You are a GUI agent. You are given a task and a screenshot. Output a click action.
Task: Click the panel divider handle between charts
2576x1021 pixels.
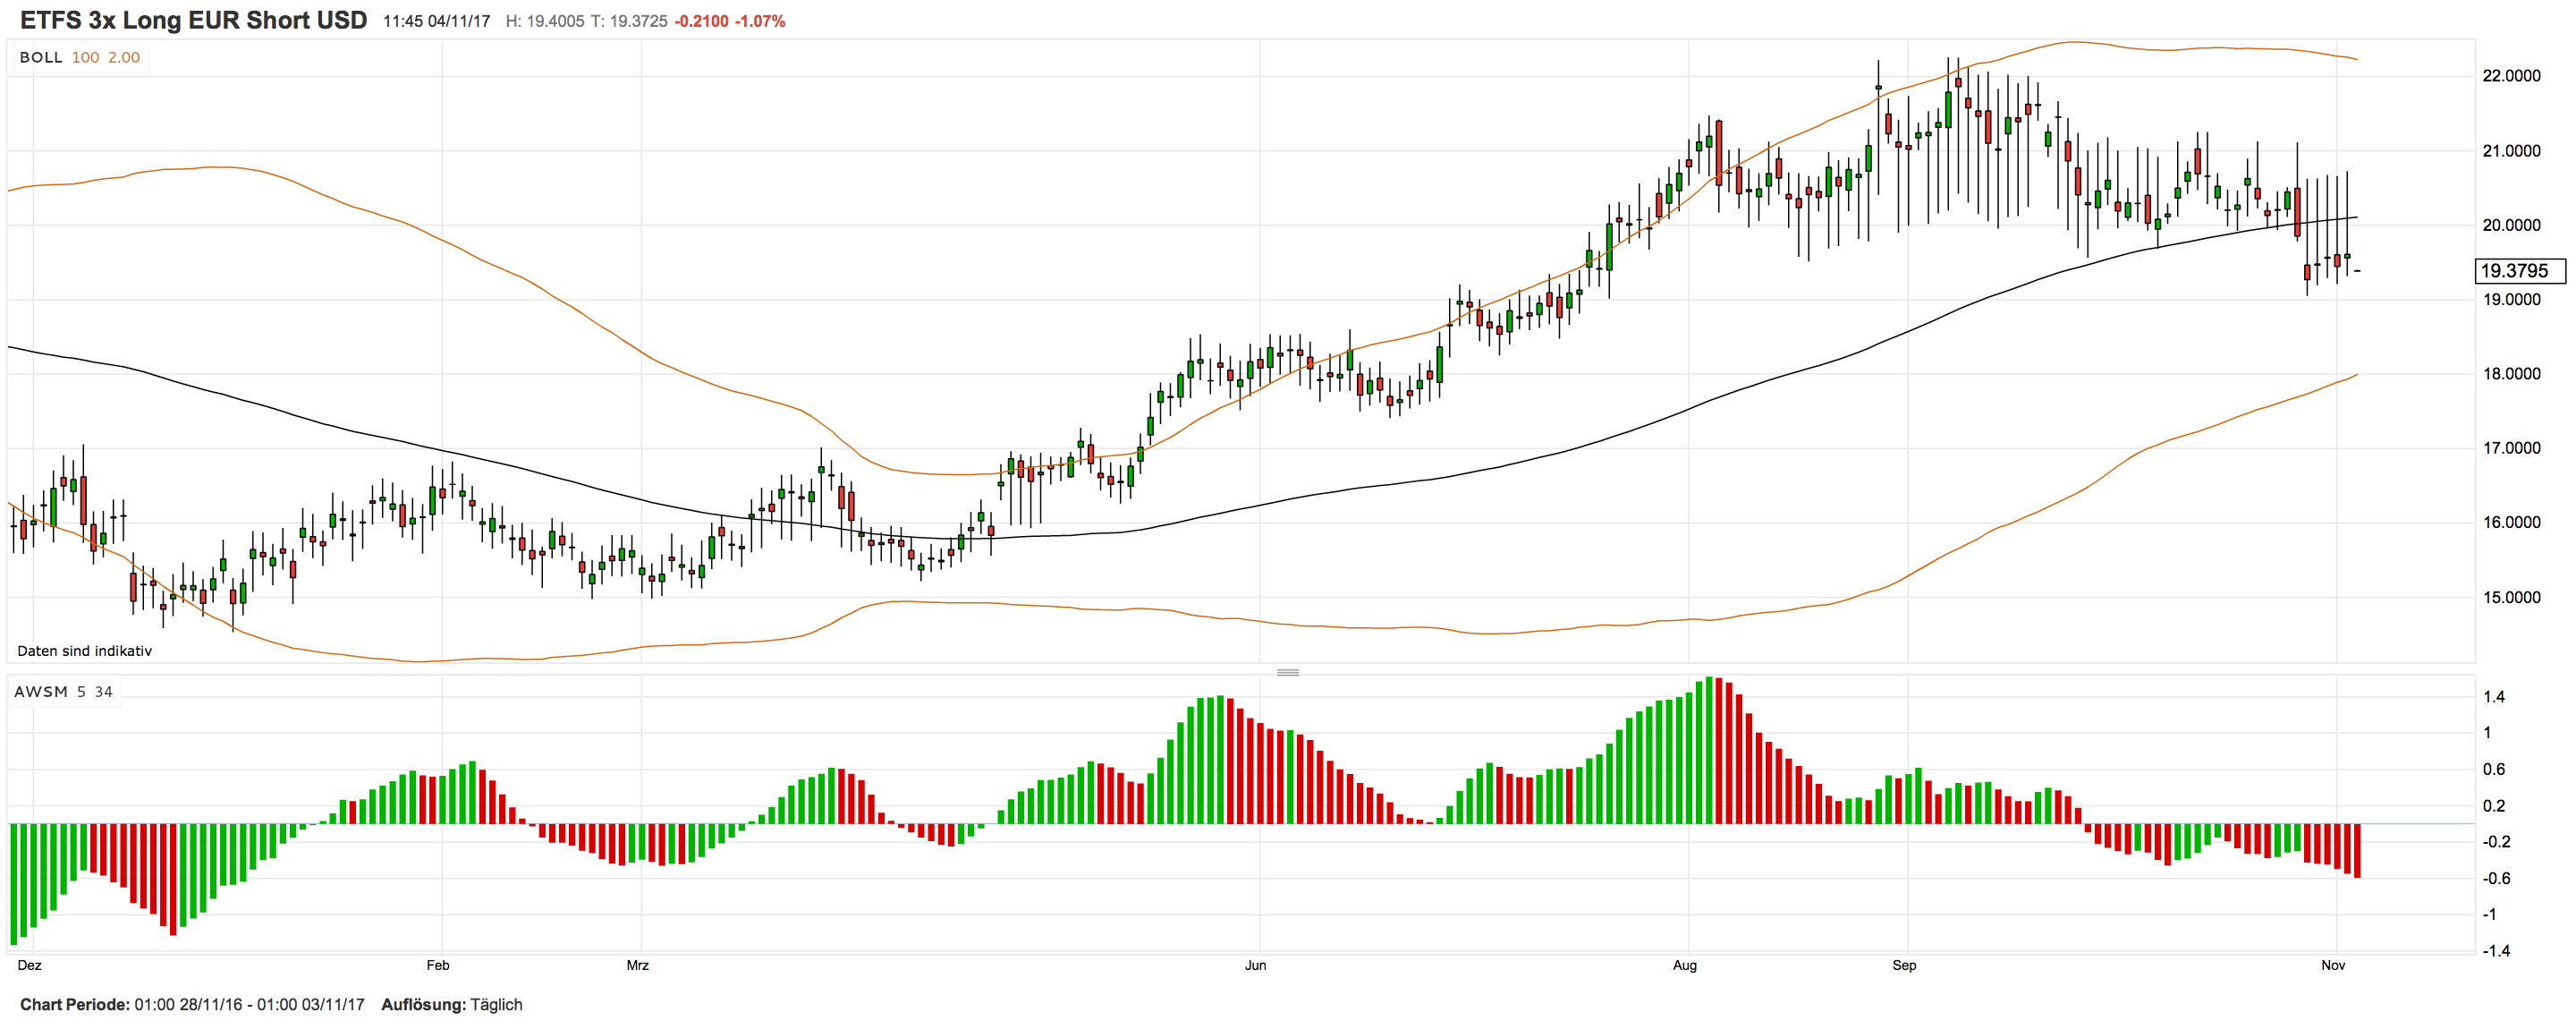[x=1291, y=674]
